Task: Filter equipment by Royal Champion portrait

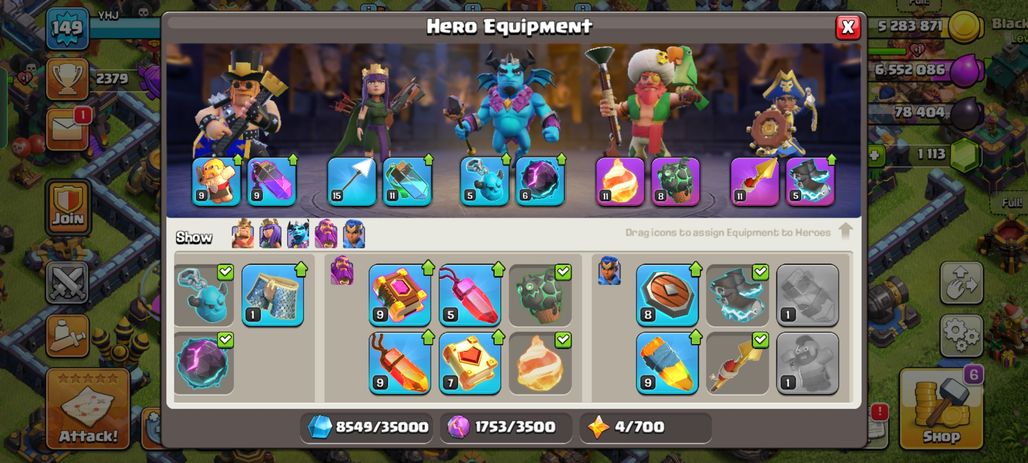Action: pos(353,234)
